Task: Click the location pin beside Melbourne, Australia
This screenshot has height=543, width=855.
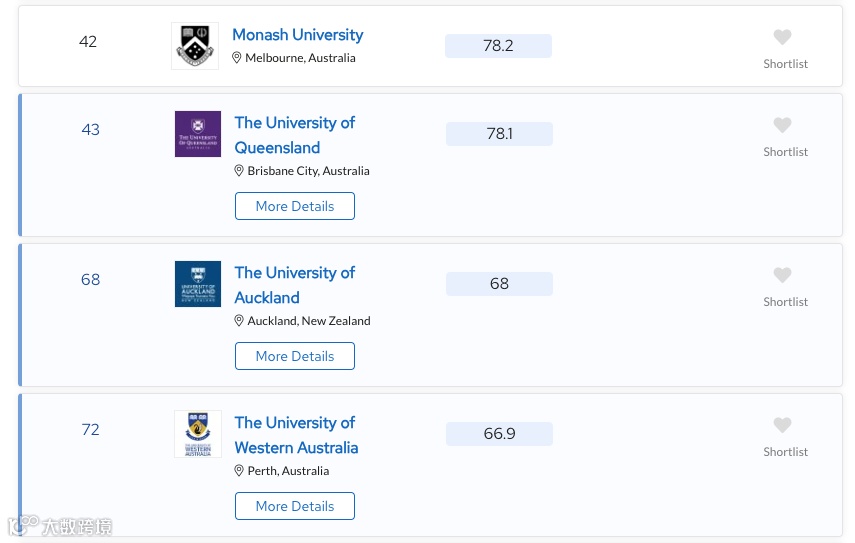Action: tap(237, 58)
